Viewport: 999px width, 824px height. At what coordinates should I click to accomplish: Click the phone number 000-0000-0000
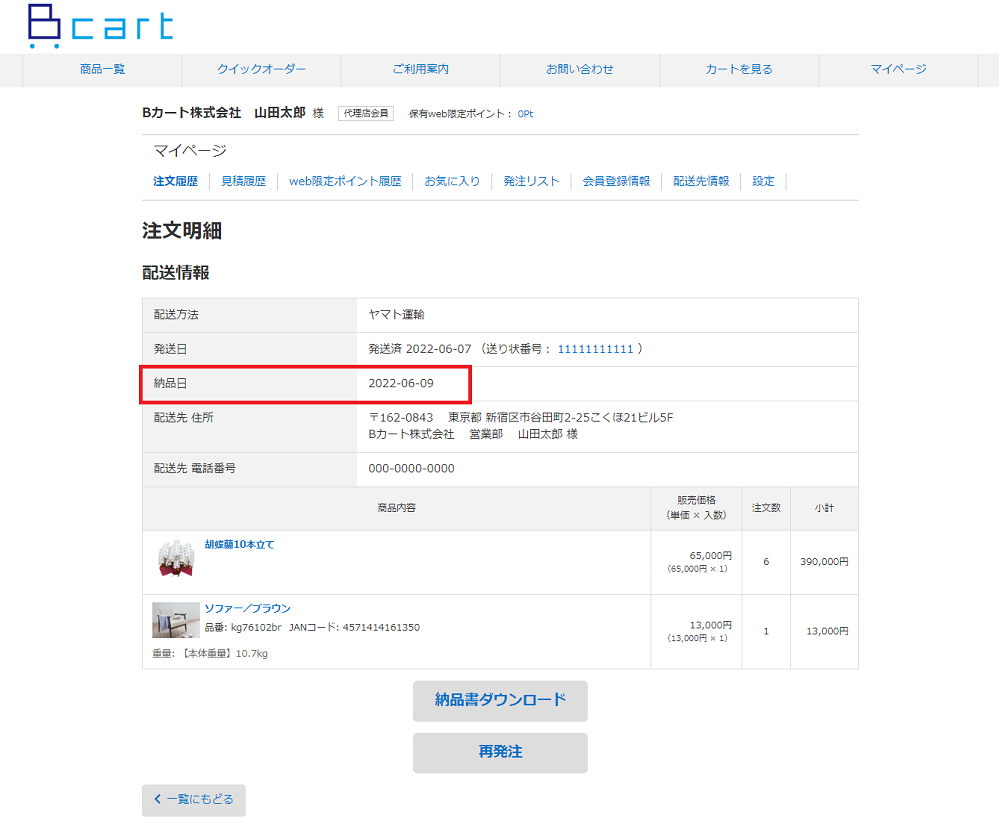[412, 469]
